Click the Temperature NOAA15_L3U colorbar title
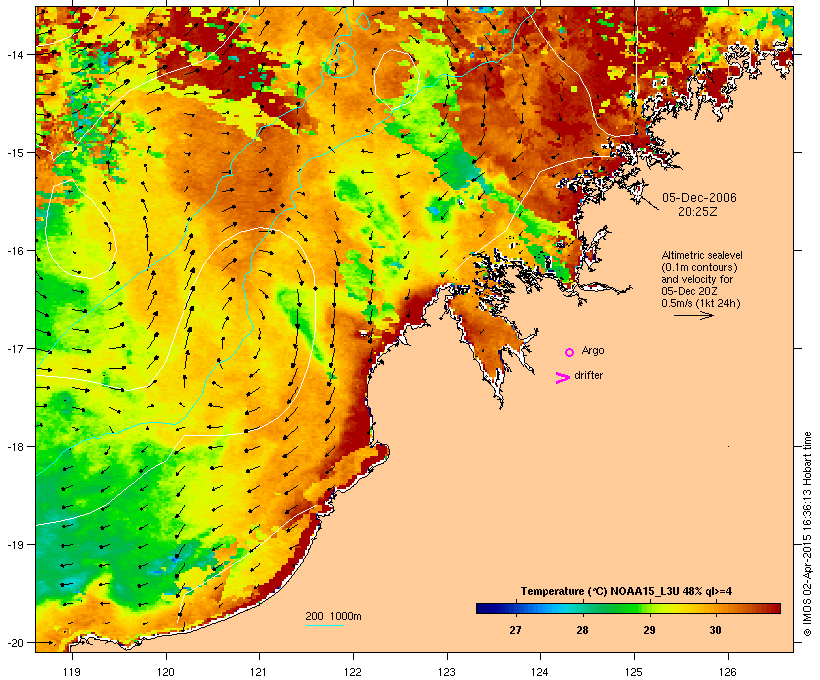Screen dimensions: 820x680 coord(626,591)
